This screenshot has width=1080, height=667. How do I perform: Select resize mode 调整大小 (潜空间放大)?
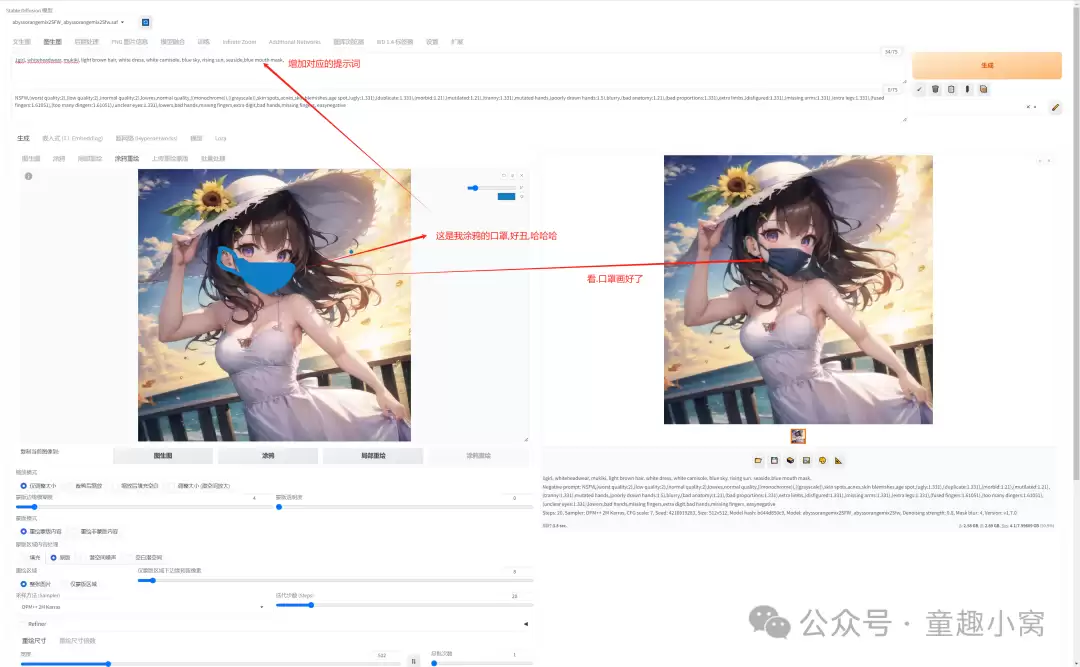tap(199, 486)
